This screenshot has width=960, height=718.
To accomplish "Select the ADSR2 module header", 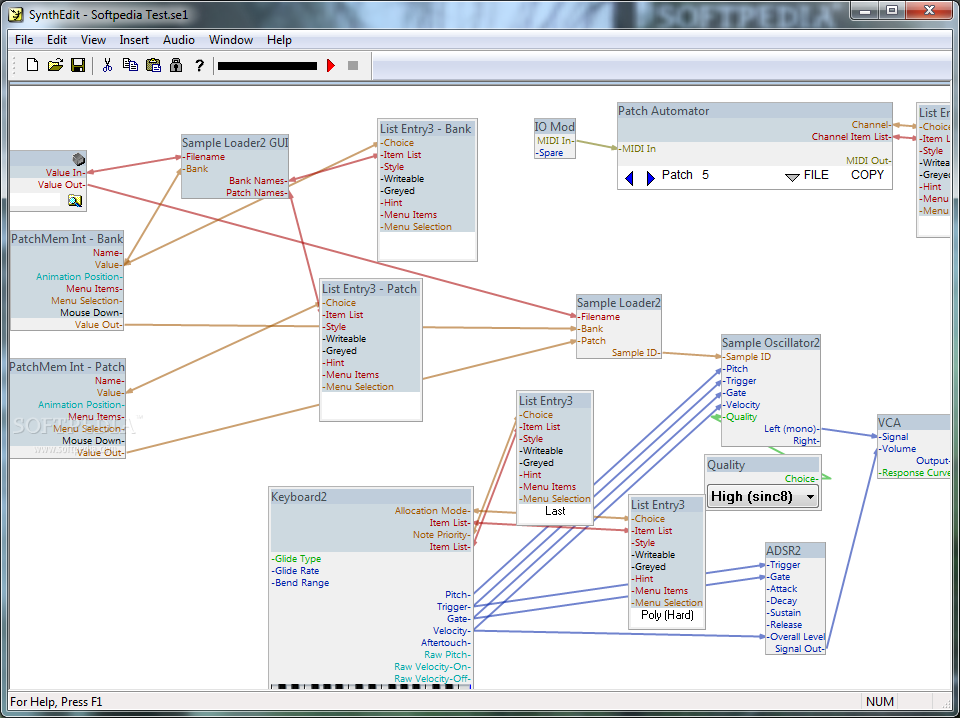I will (795, 551).
